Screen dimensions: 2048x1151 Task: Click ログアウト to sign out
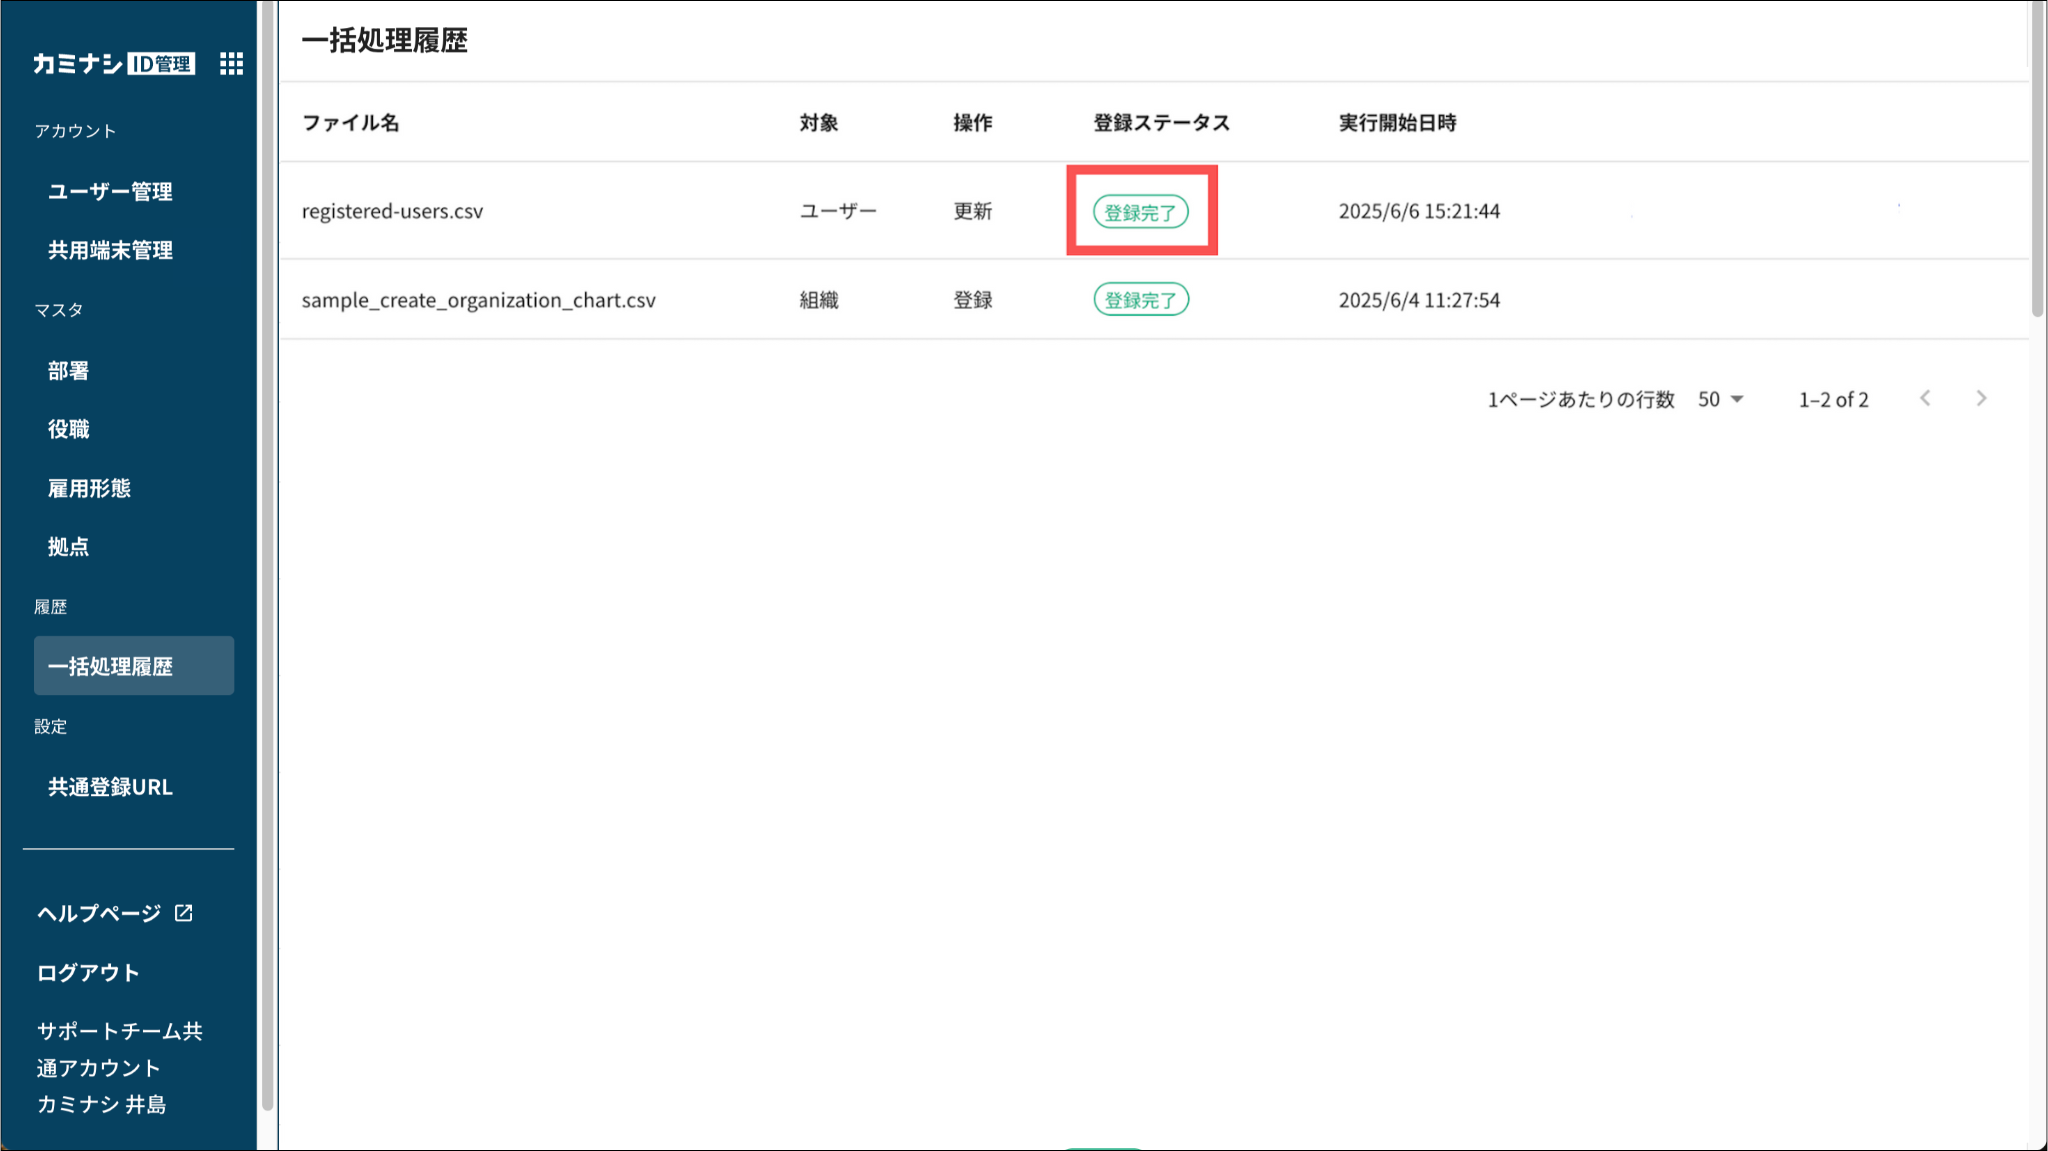pyautogui.click(x=88, y=972)
